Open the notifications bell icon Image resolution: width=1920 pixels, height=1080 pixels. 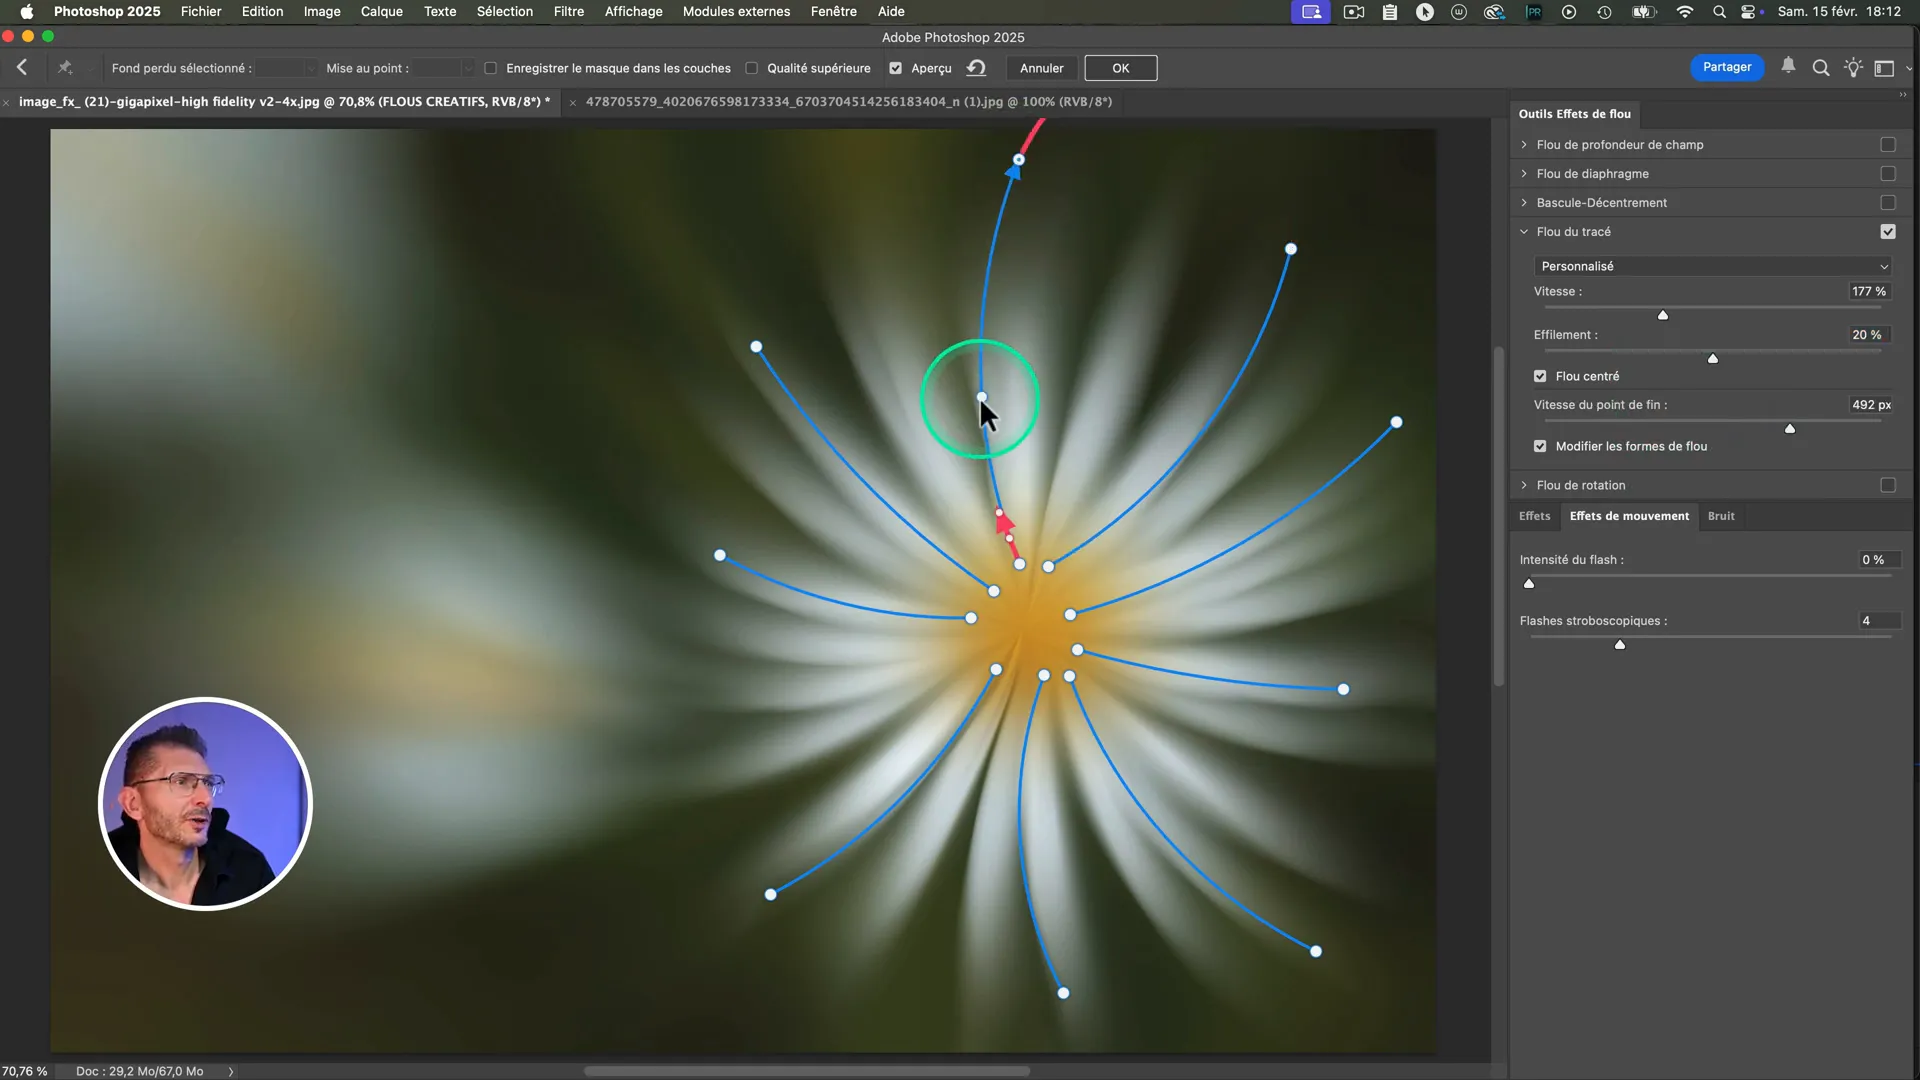click(1788, 67)
